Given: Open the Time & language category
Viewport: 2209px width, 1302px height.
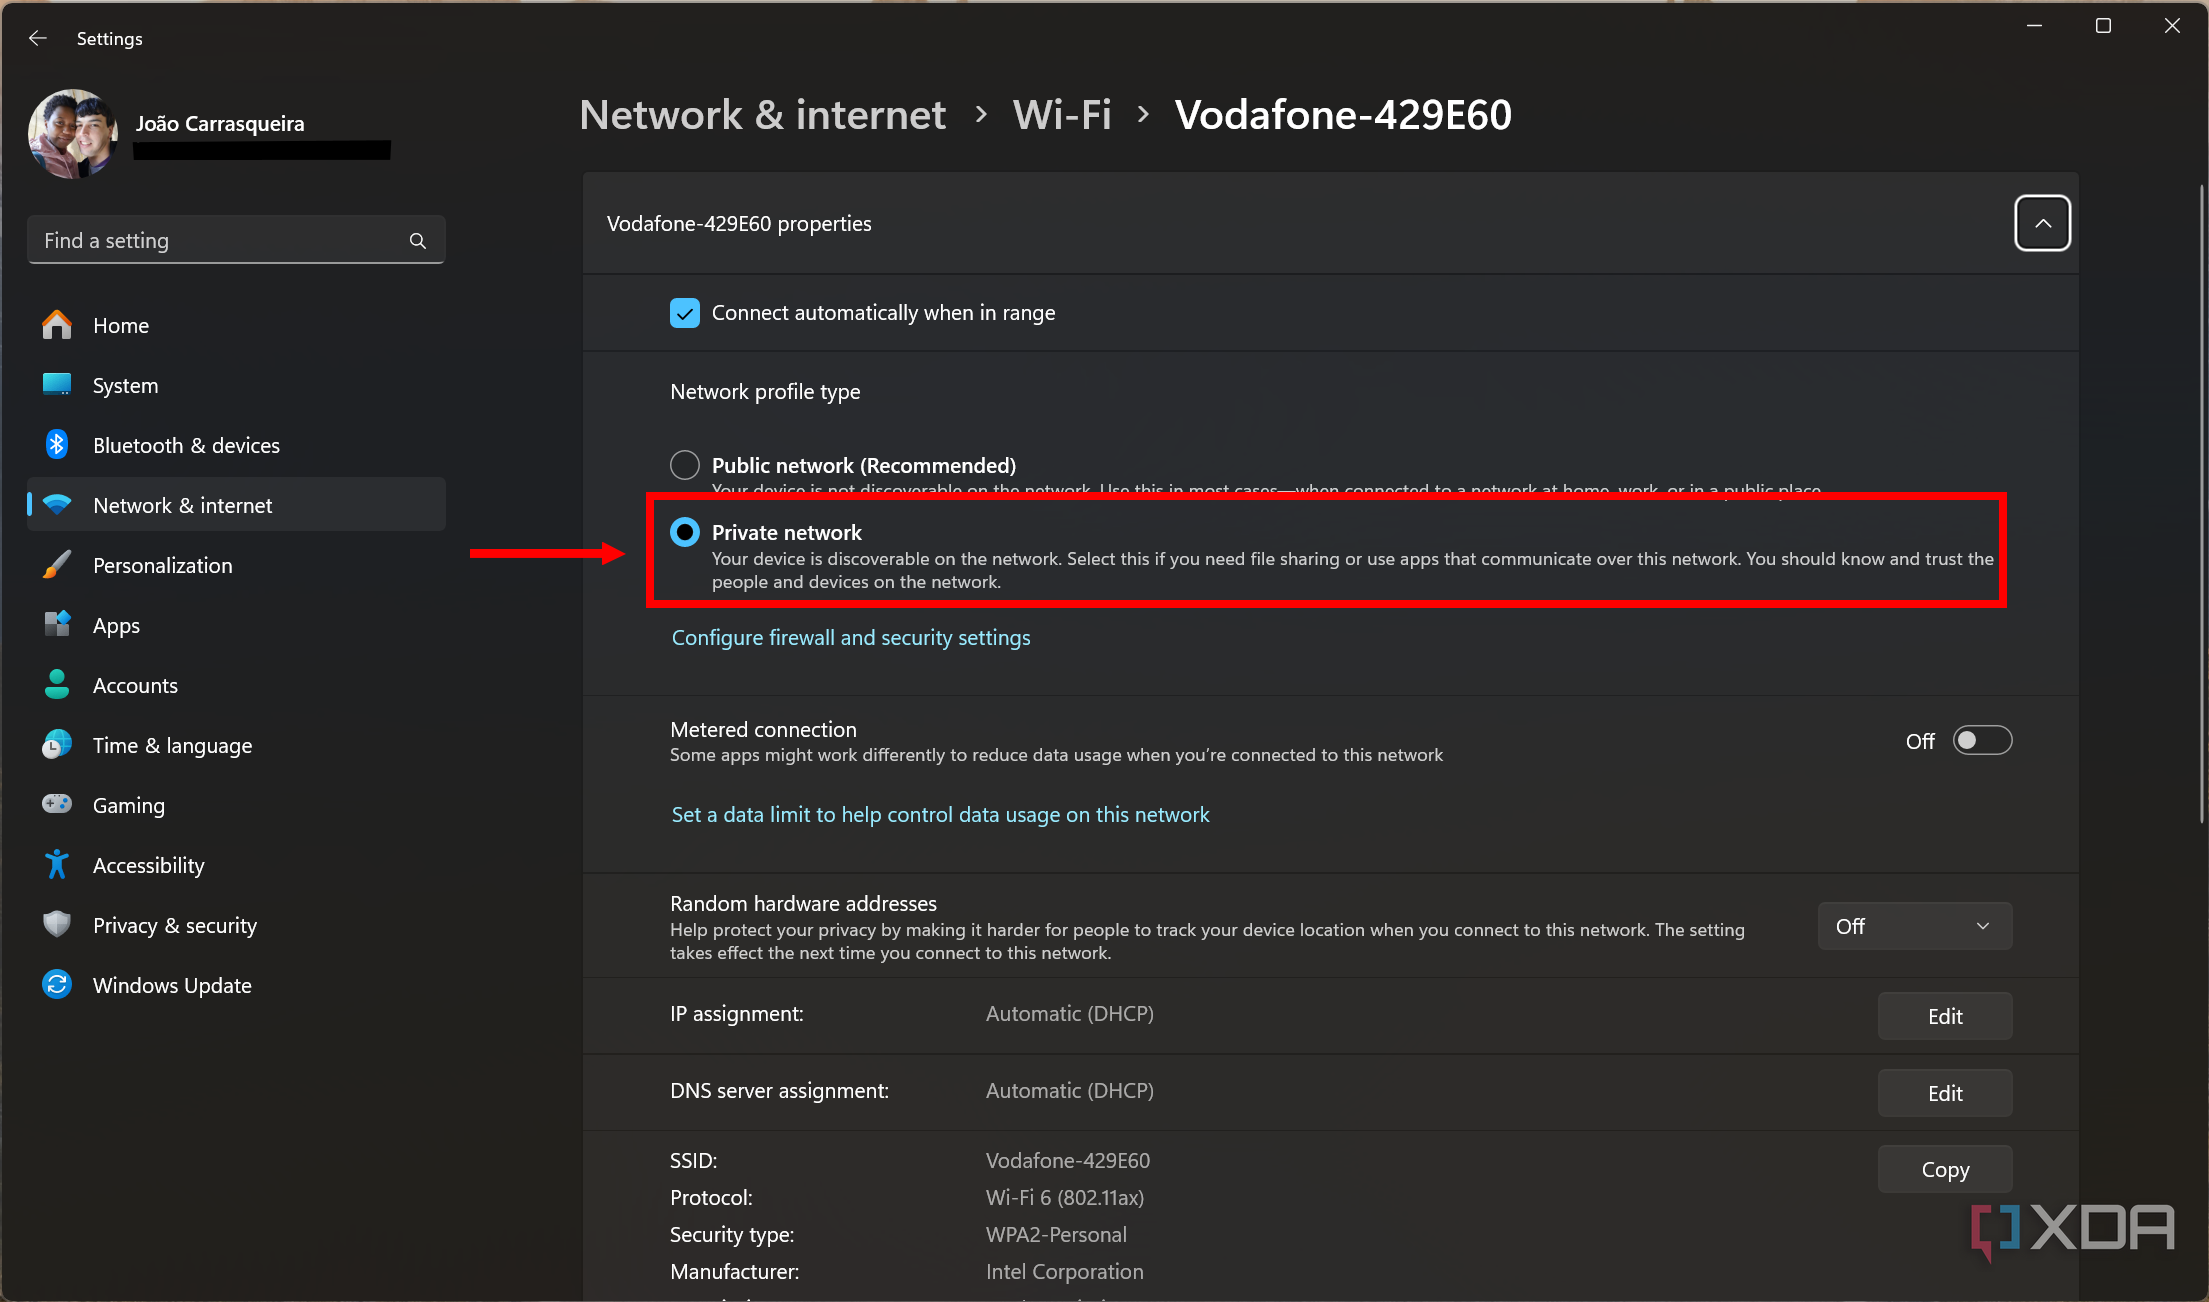Looking at the screenshot, I should 172,745.
